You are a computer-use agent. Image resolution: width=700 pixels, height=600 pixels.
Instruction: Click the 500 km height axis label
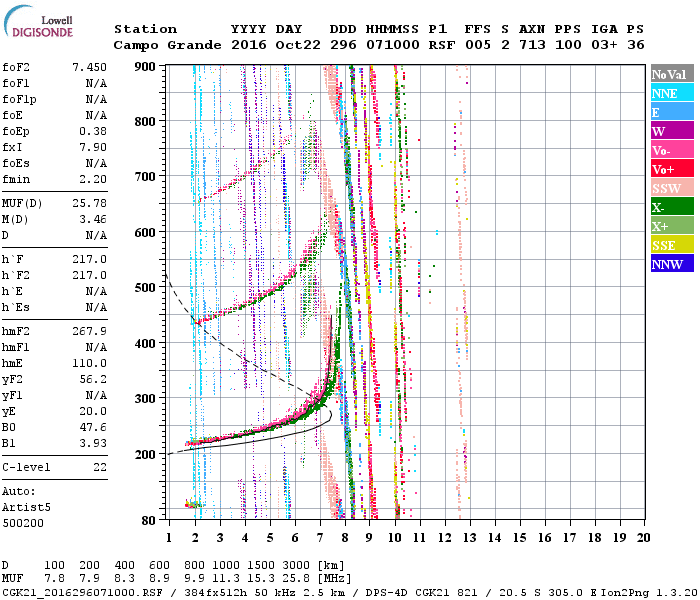pyautogui.click(x=145, y=288)
